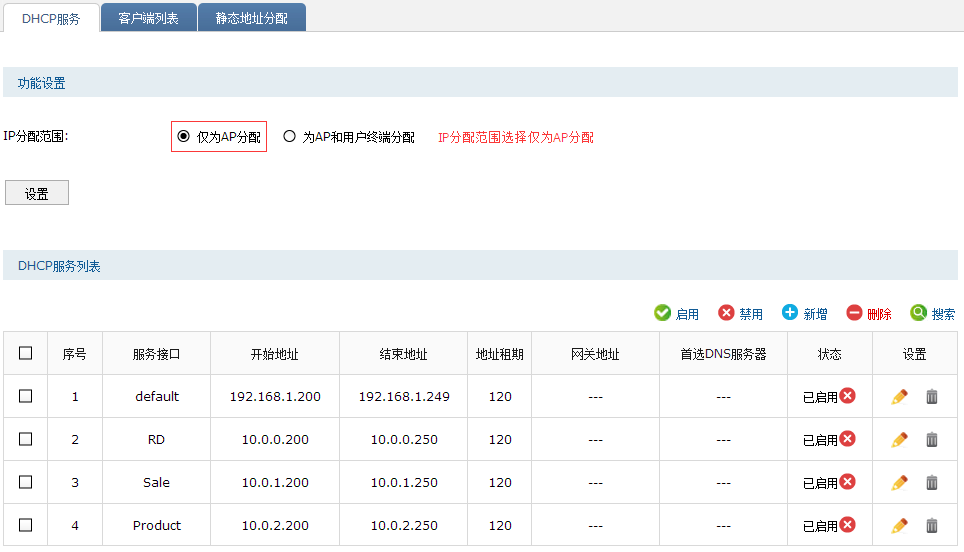Edit the RD row with pencil icon
This screenshot has height=552, width=964.
(899, 440)
